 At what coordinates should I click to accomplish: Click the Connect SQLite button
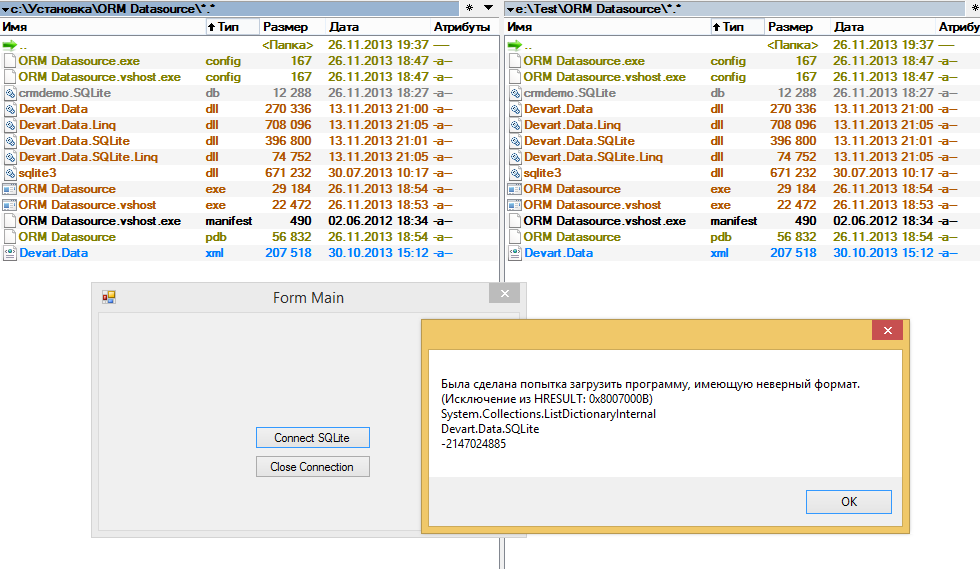point(312,438)
